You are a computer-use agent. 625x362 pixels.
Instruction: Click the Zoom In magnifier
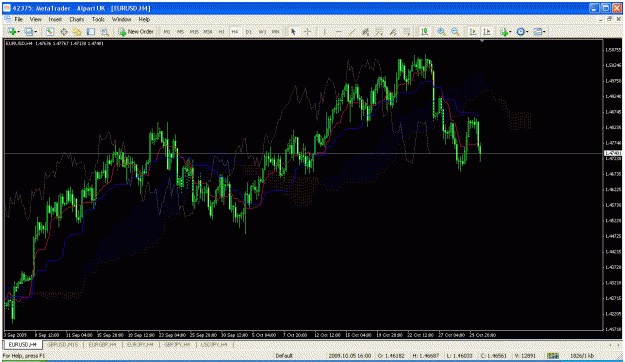[x=441, y=31]
